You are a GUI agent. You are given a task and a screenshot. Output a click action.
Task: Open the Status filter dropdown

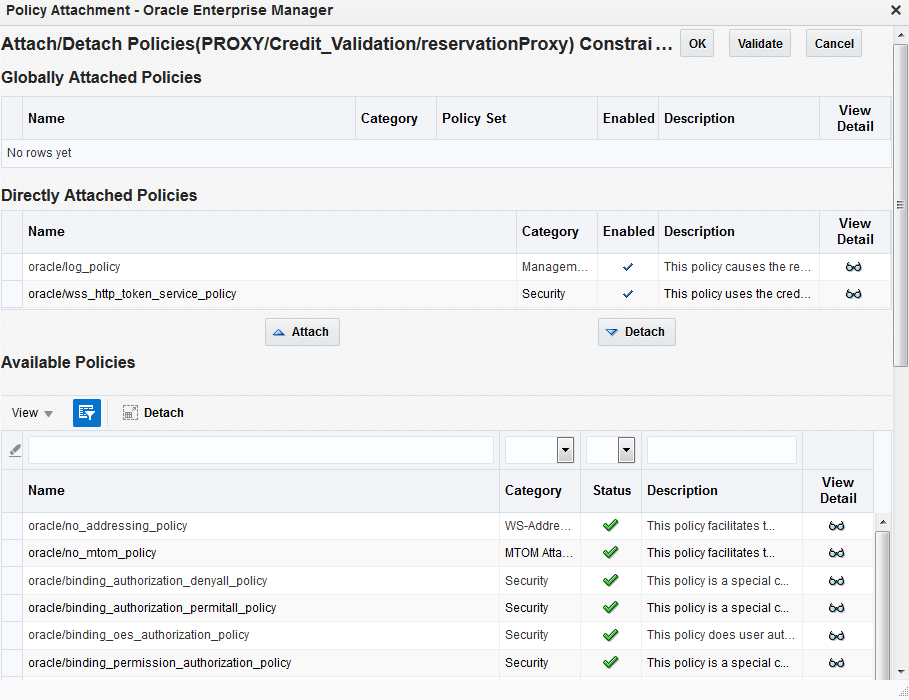tap(626, 450)
